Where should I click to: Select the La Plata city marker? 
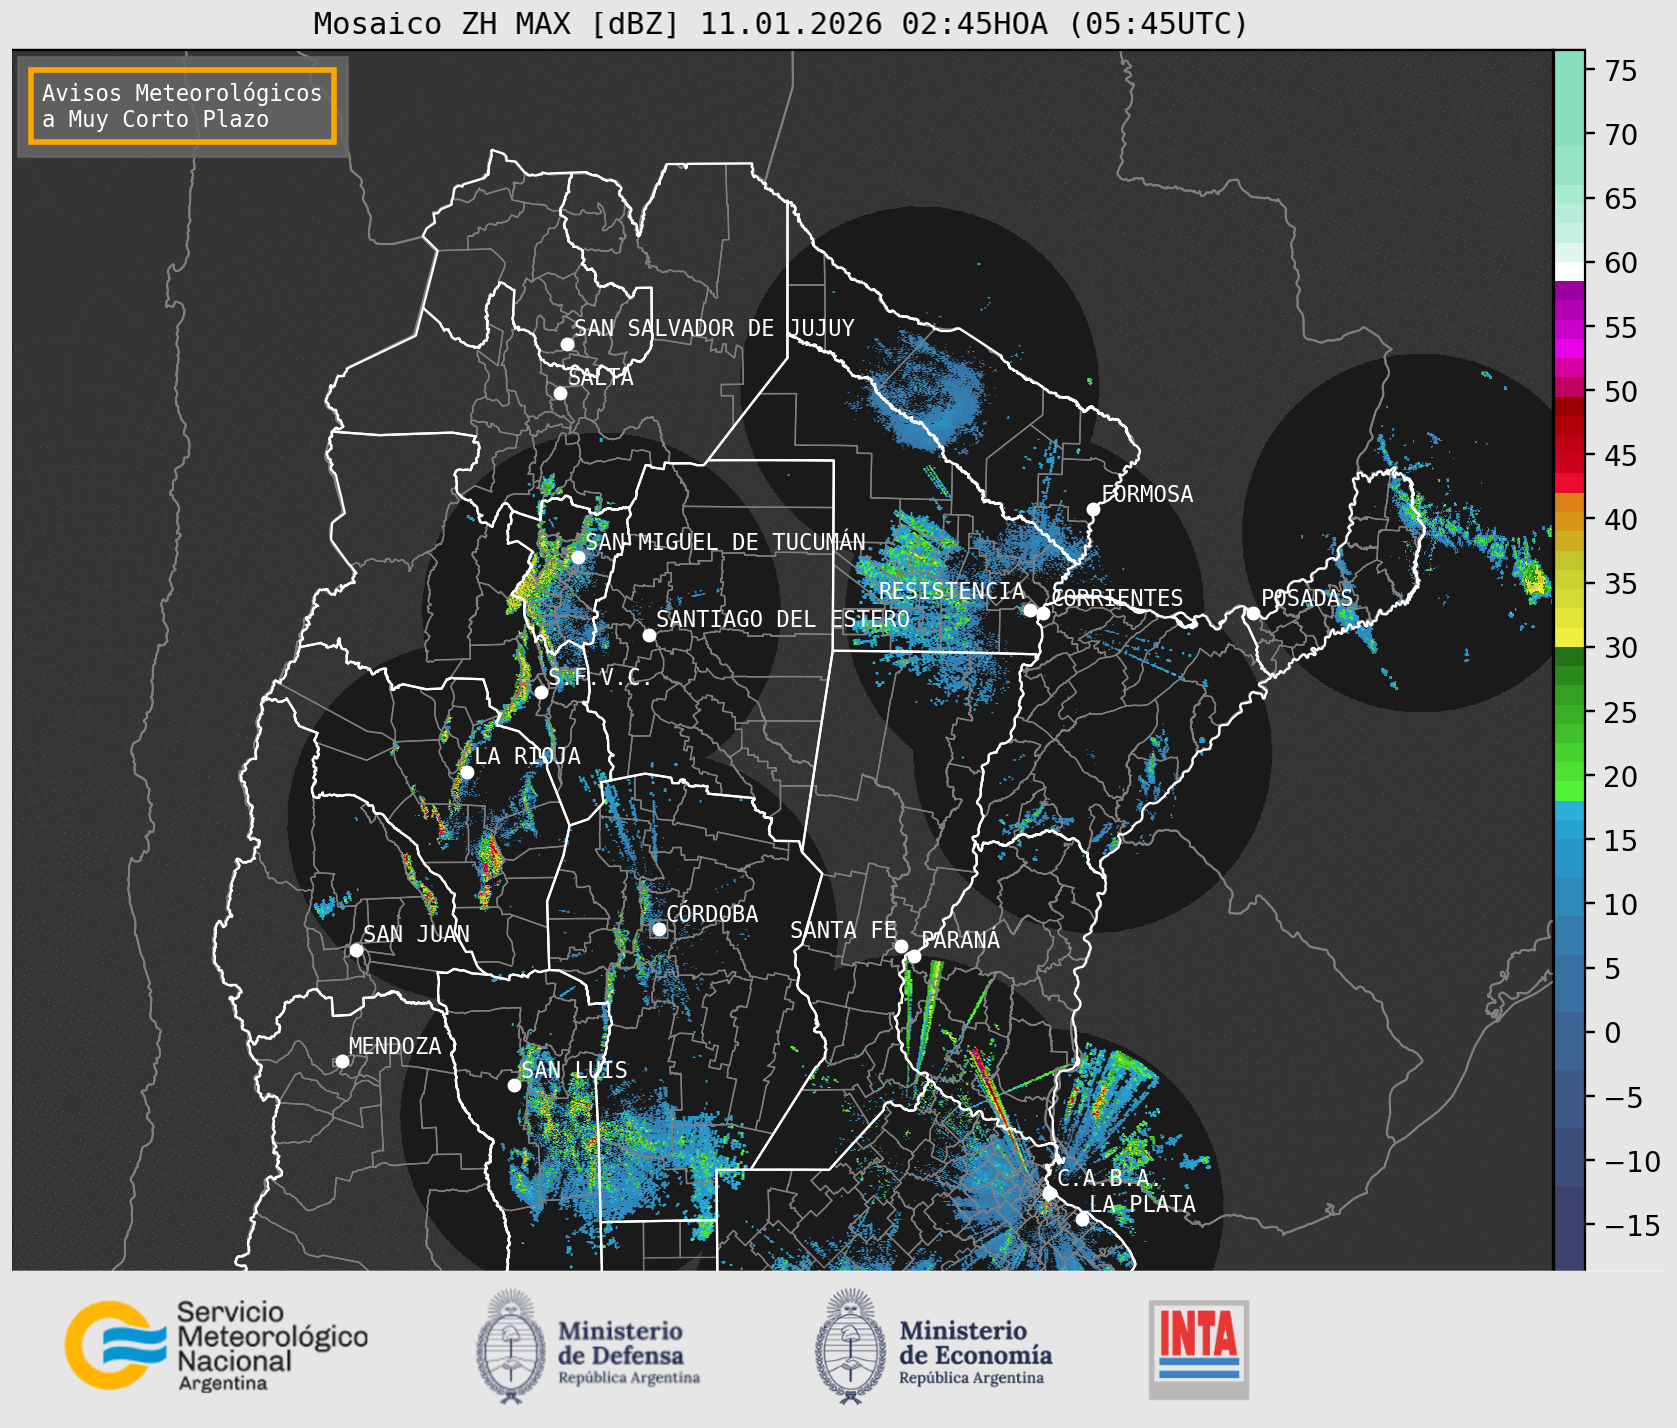1082,1219
